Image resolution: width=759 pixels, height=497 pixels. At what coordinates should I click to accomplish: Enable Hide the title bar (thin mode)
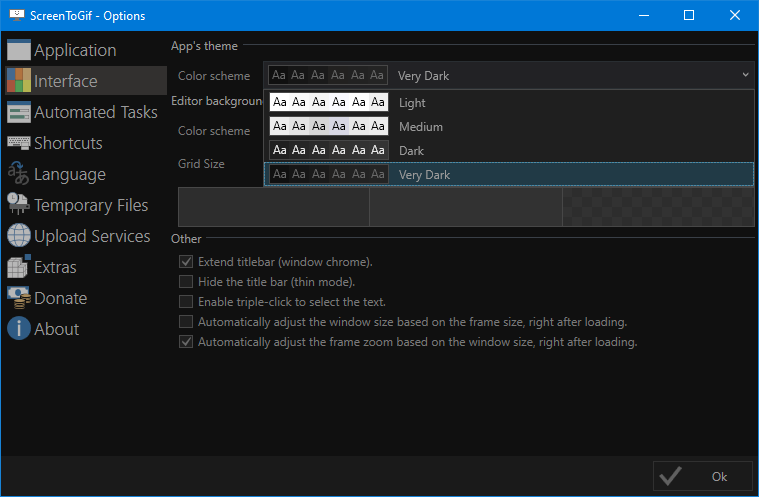(x=186, y=282)
